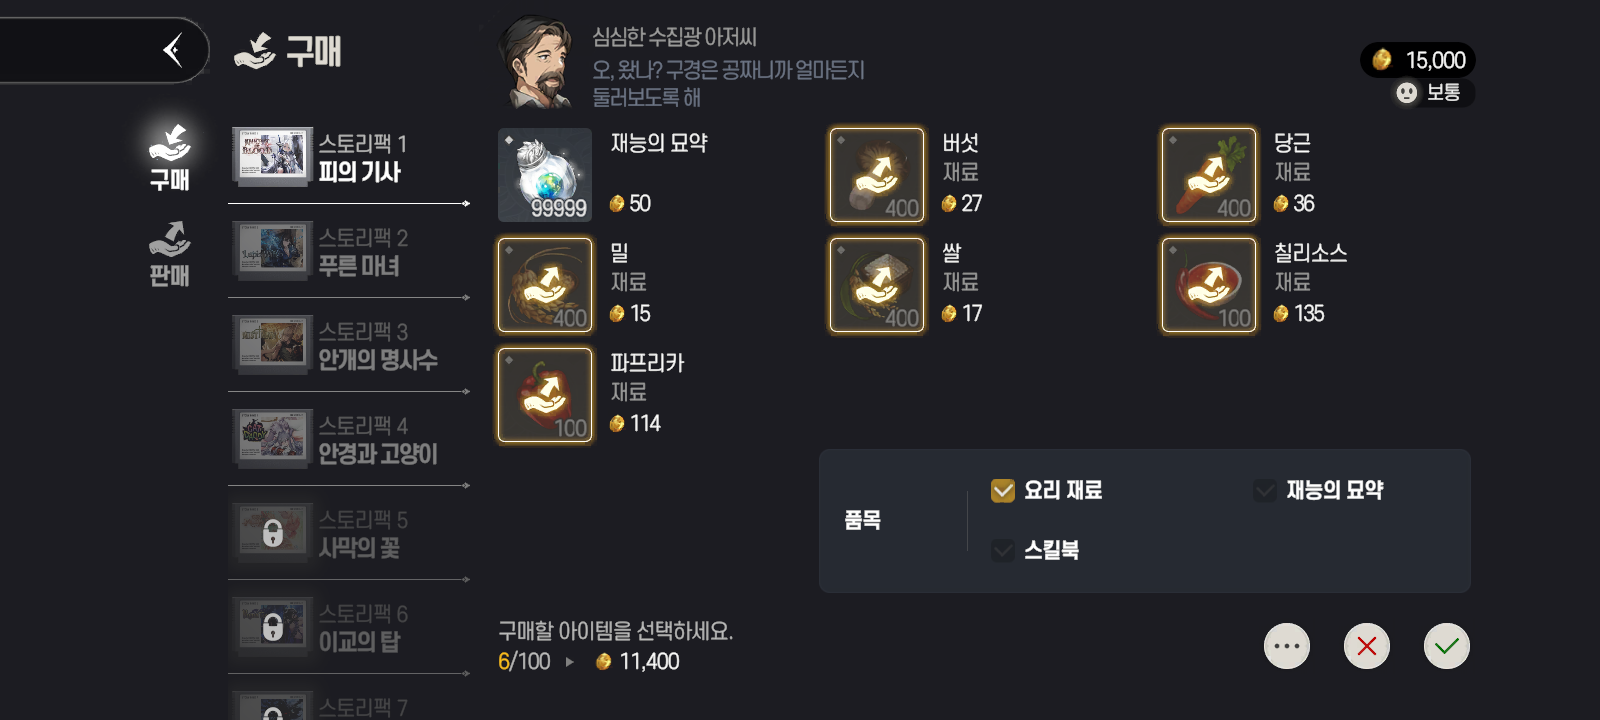Open the 스토리팩 2 푸른 마녀 entry

pyautogui.click(x=348, y=252)
